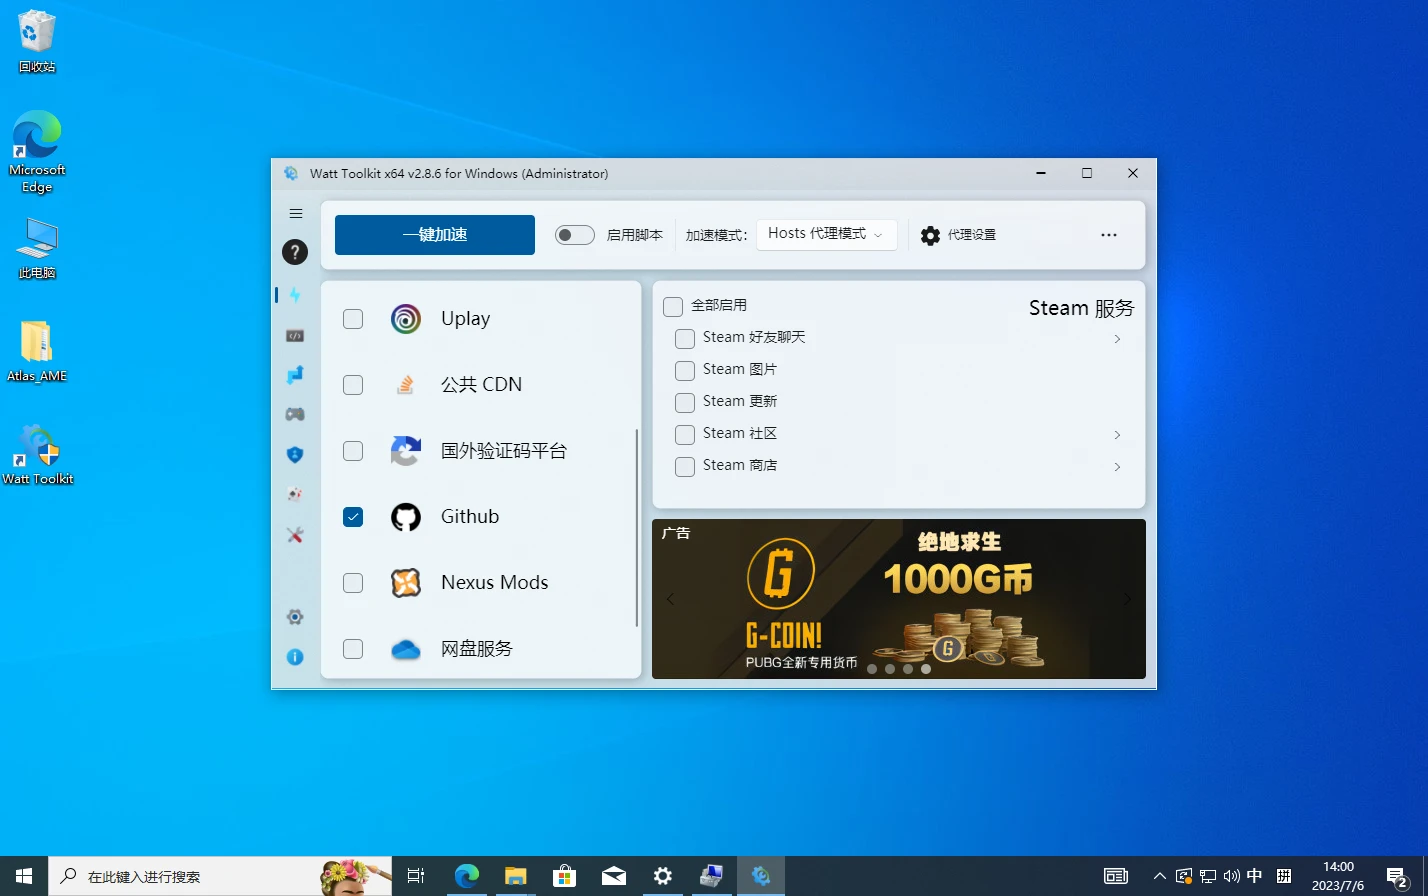The image size is (1428, 896).
Task: Select the Atlas_AME folder on desktop
Action: (x=37, y=351)
